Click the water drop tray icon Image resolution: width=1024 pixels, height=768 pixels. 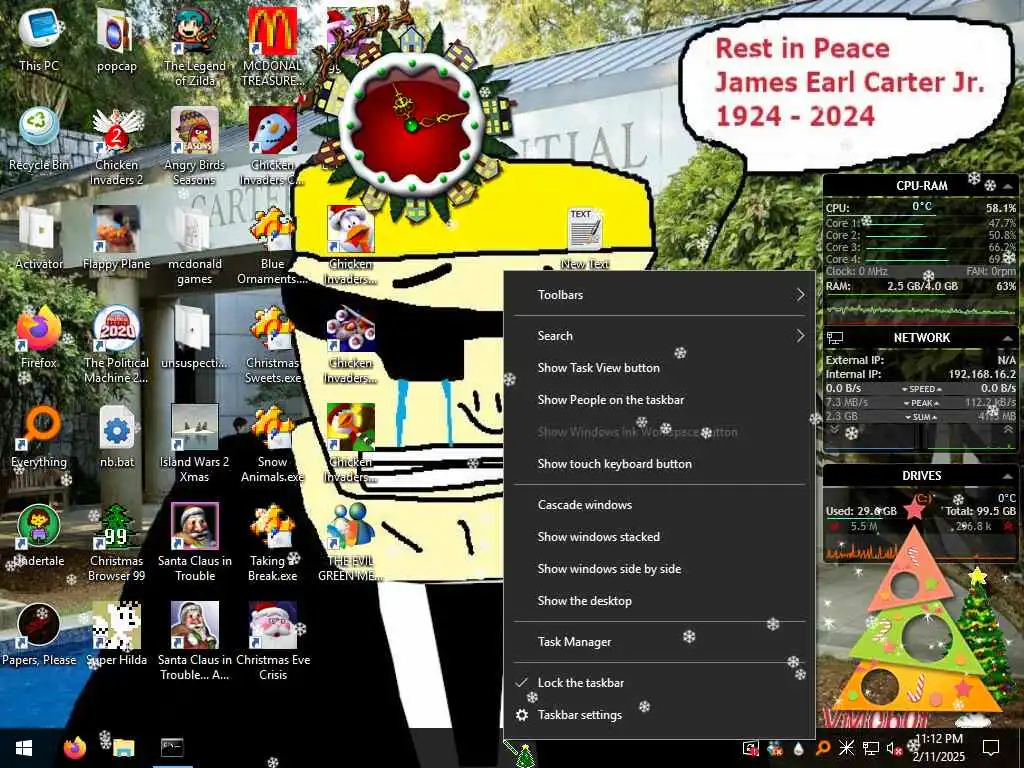[798, 748]
